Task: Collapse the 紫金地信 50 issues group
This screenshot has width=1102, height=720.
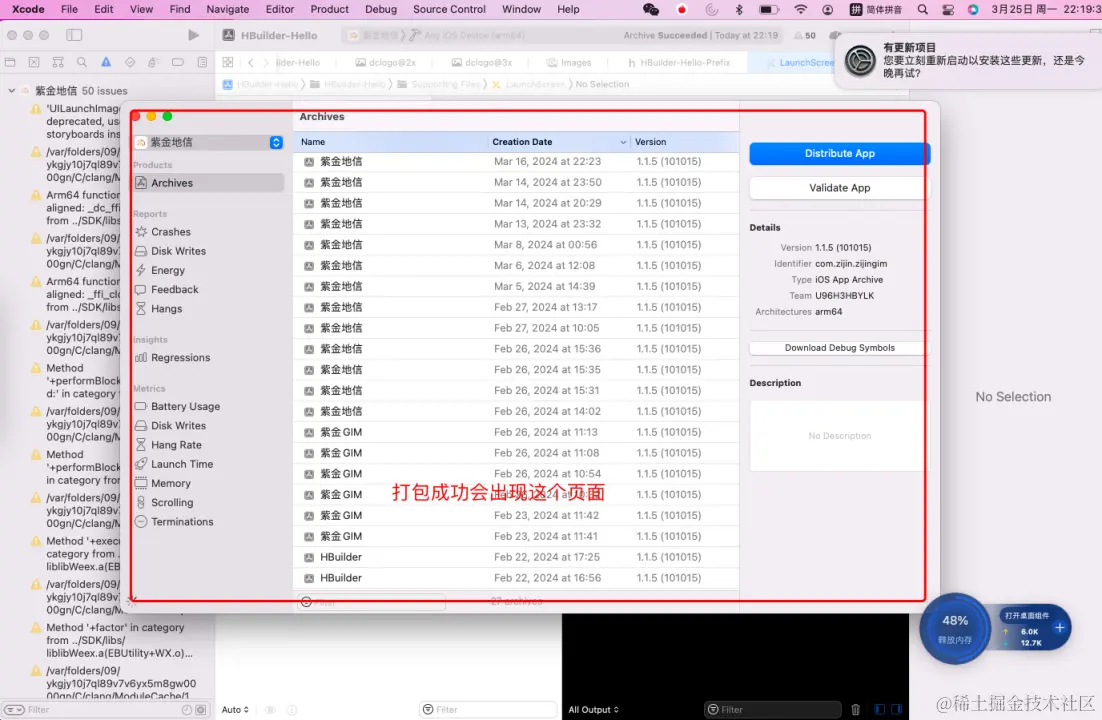Action: (x=11, y=91)
